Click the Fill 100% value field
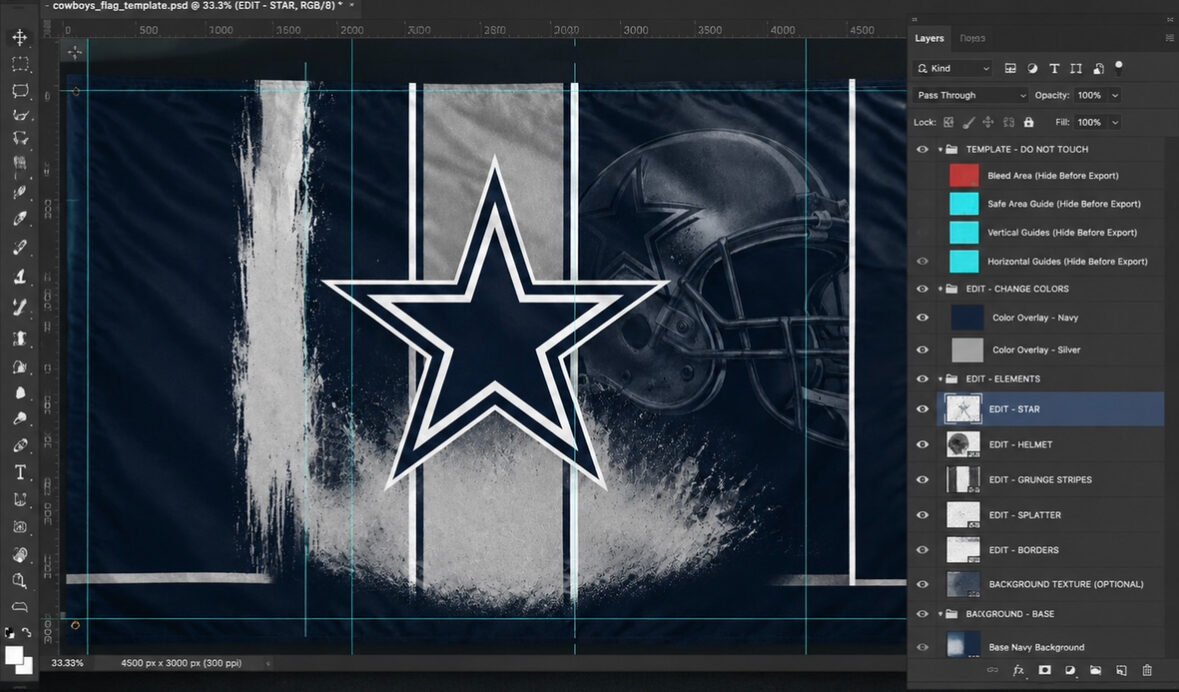Screen dimensions: 1179x692 (1090, 122)
